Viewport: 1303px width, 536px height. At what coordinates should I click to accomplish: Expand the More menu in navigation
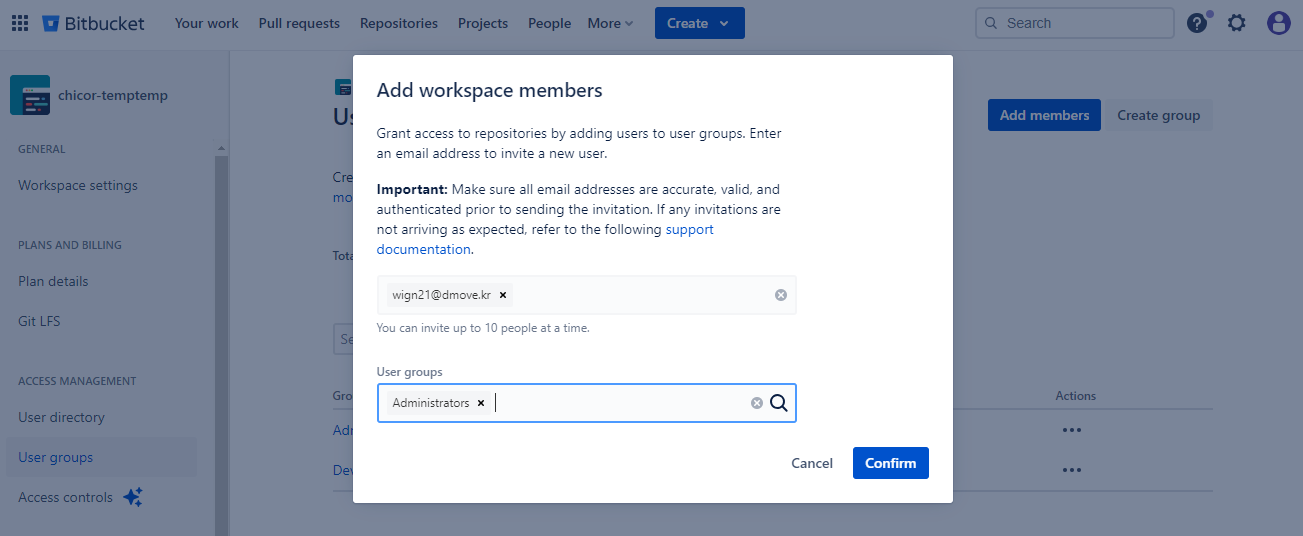pos(610,23)
